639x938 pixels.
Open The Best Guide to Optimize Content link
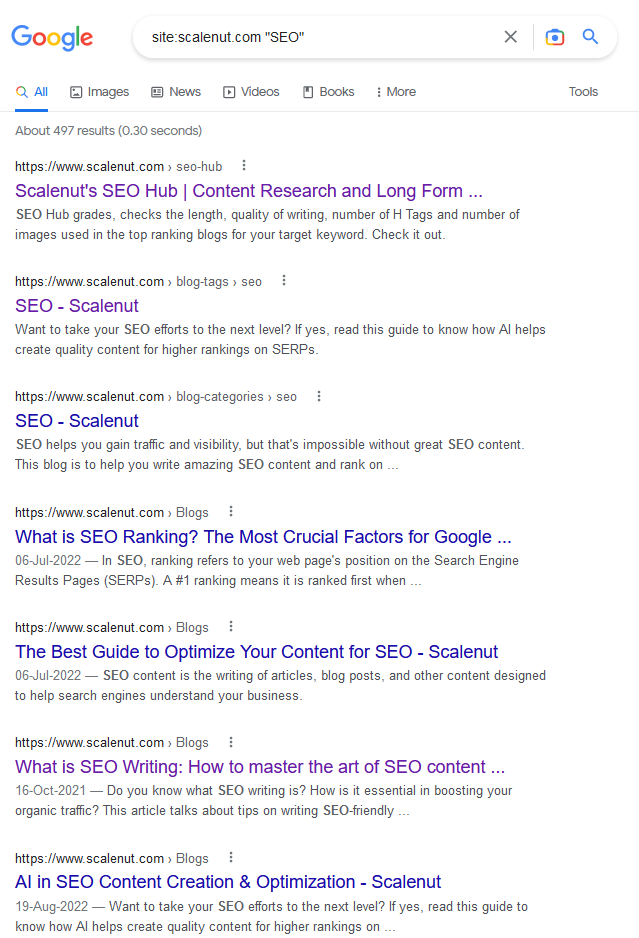(x=256, y=652)
